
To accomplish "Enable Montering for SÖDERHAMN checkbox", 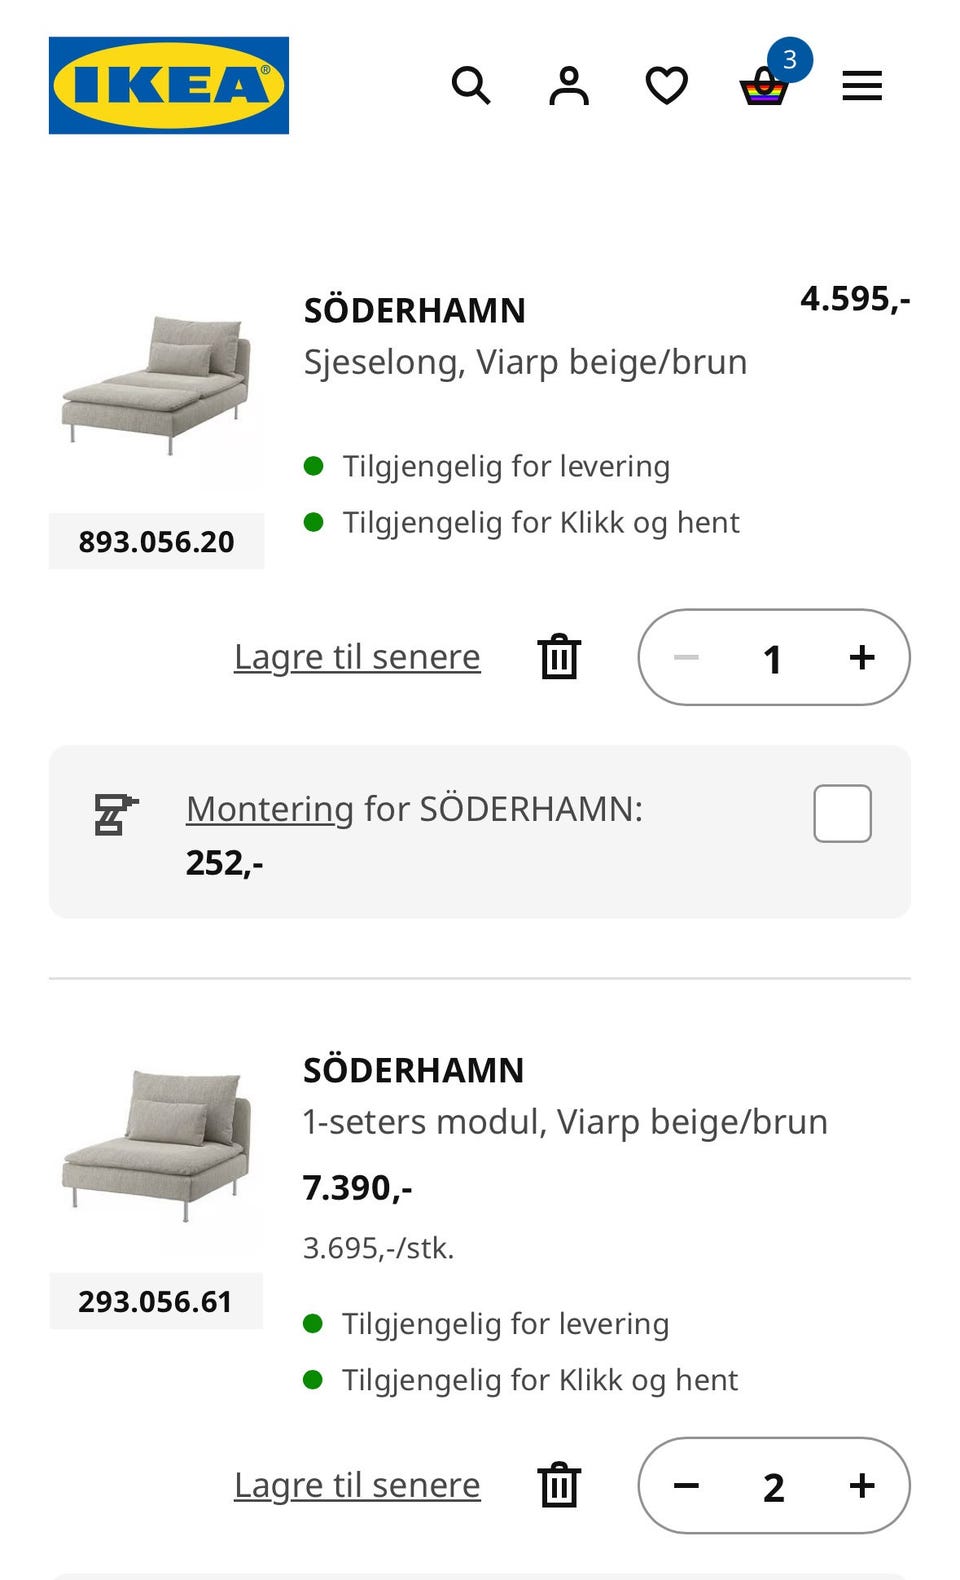I will pos(842,814).
